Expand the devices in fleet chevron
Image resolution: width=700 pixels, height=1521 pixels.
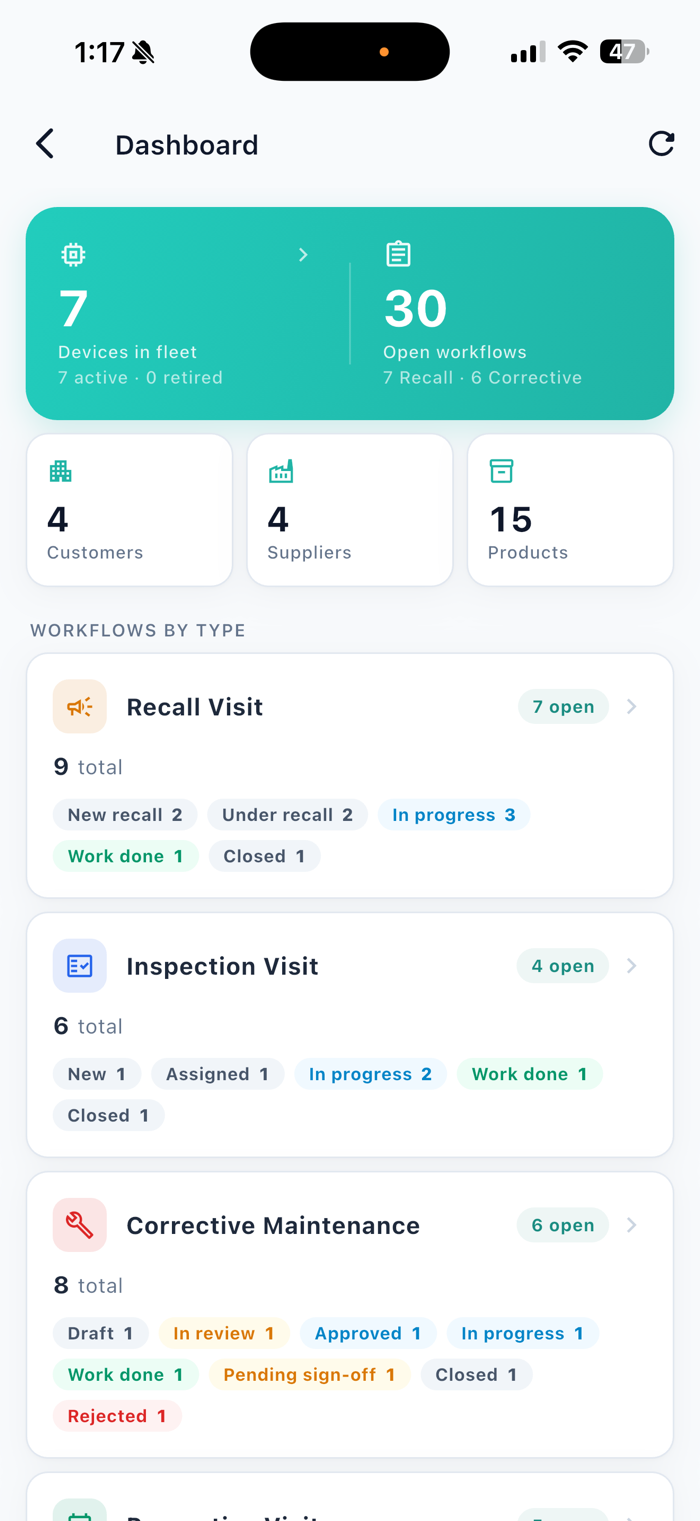[303, 255]
